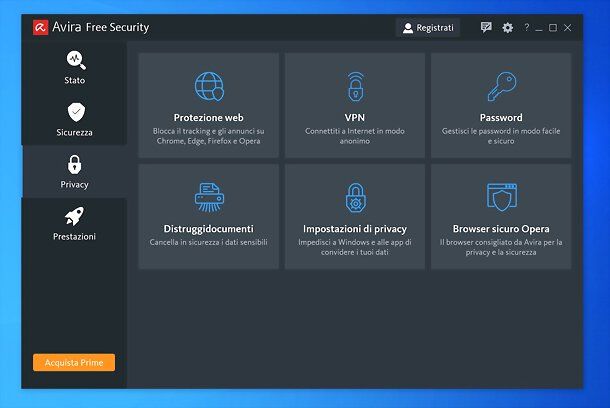The height and width of the screenshot is (408, 610).
Task: Select the Privacy padlock icon
Action: pos(75,165)
